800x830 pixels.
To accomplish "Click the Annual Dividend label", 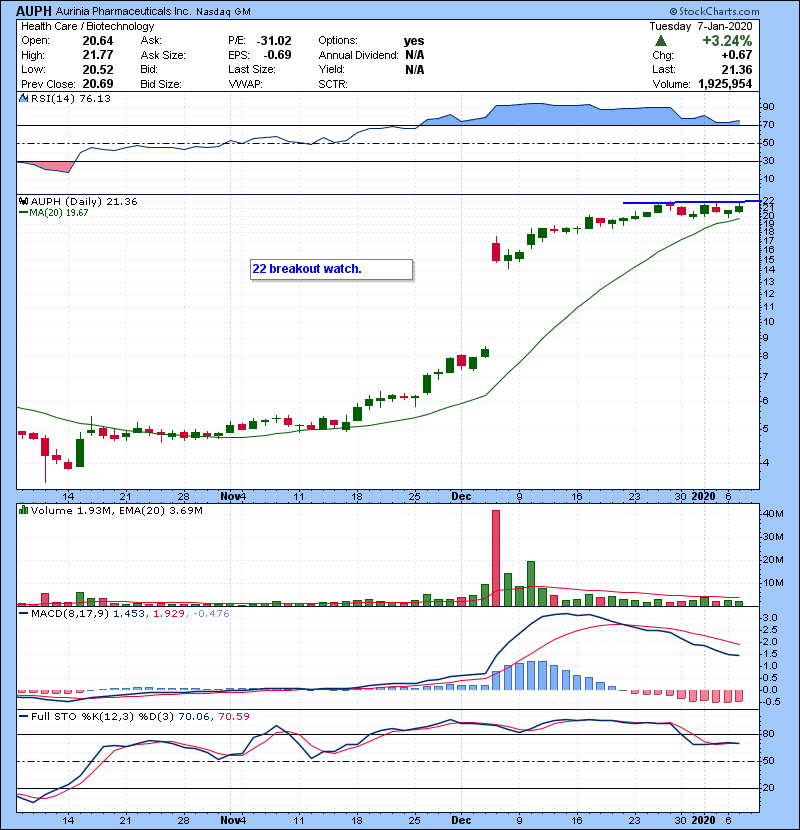I will (x=358, y=55).
